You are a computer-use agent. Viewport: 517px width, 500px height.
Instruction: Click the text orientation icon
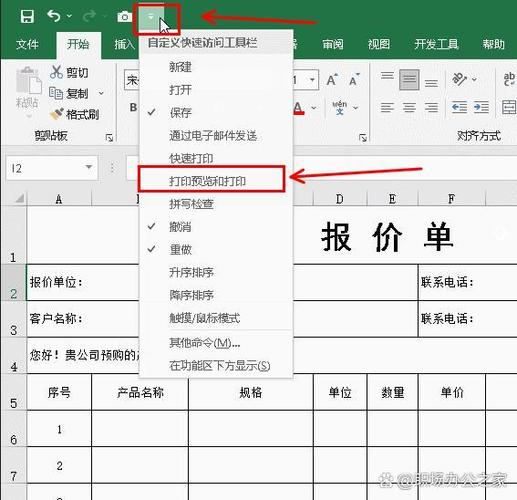tap(460, 79)
